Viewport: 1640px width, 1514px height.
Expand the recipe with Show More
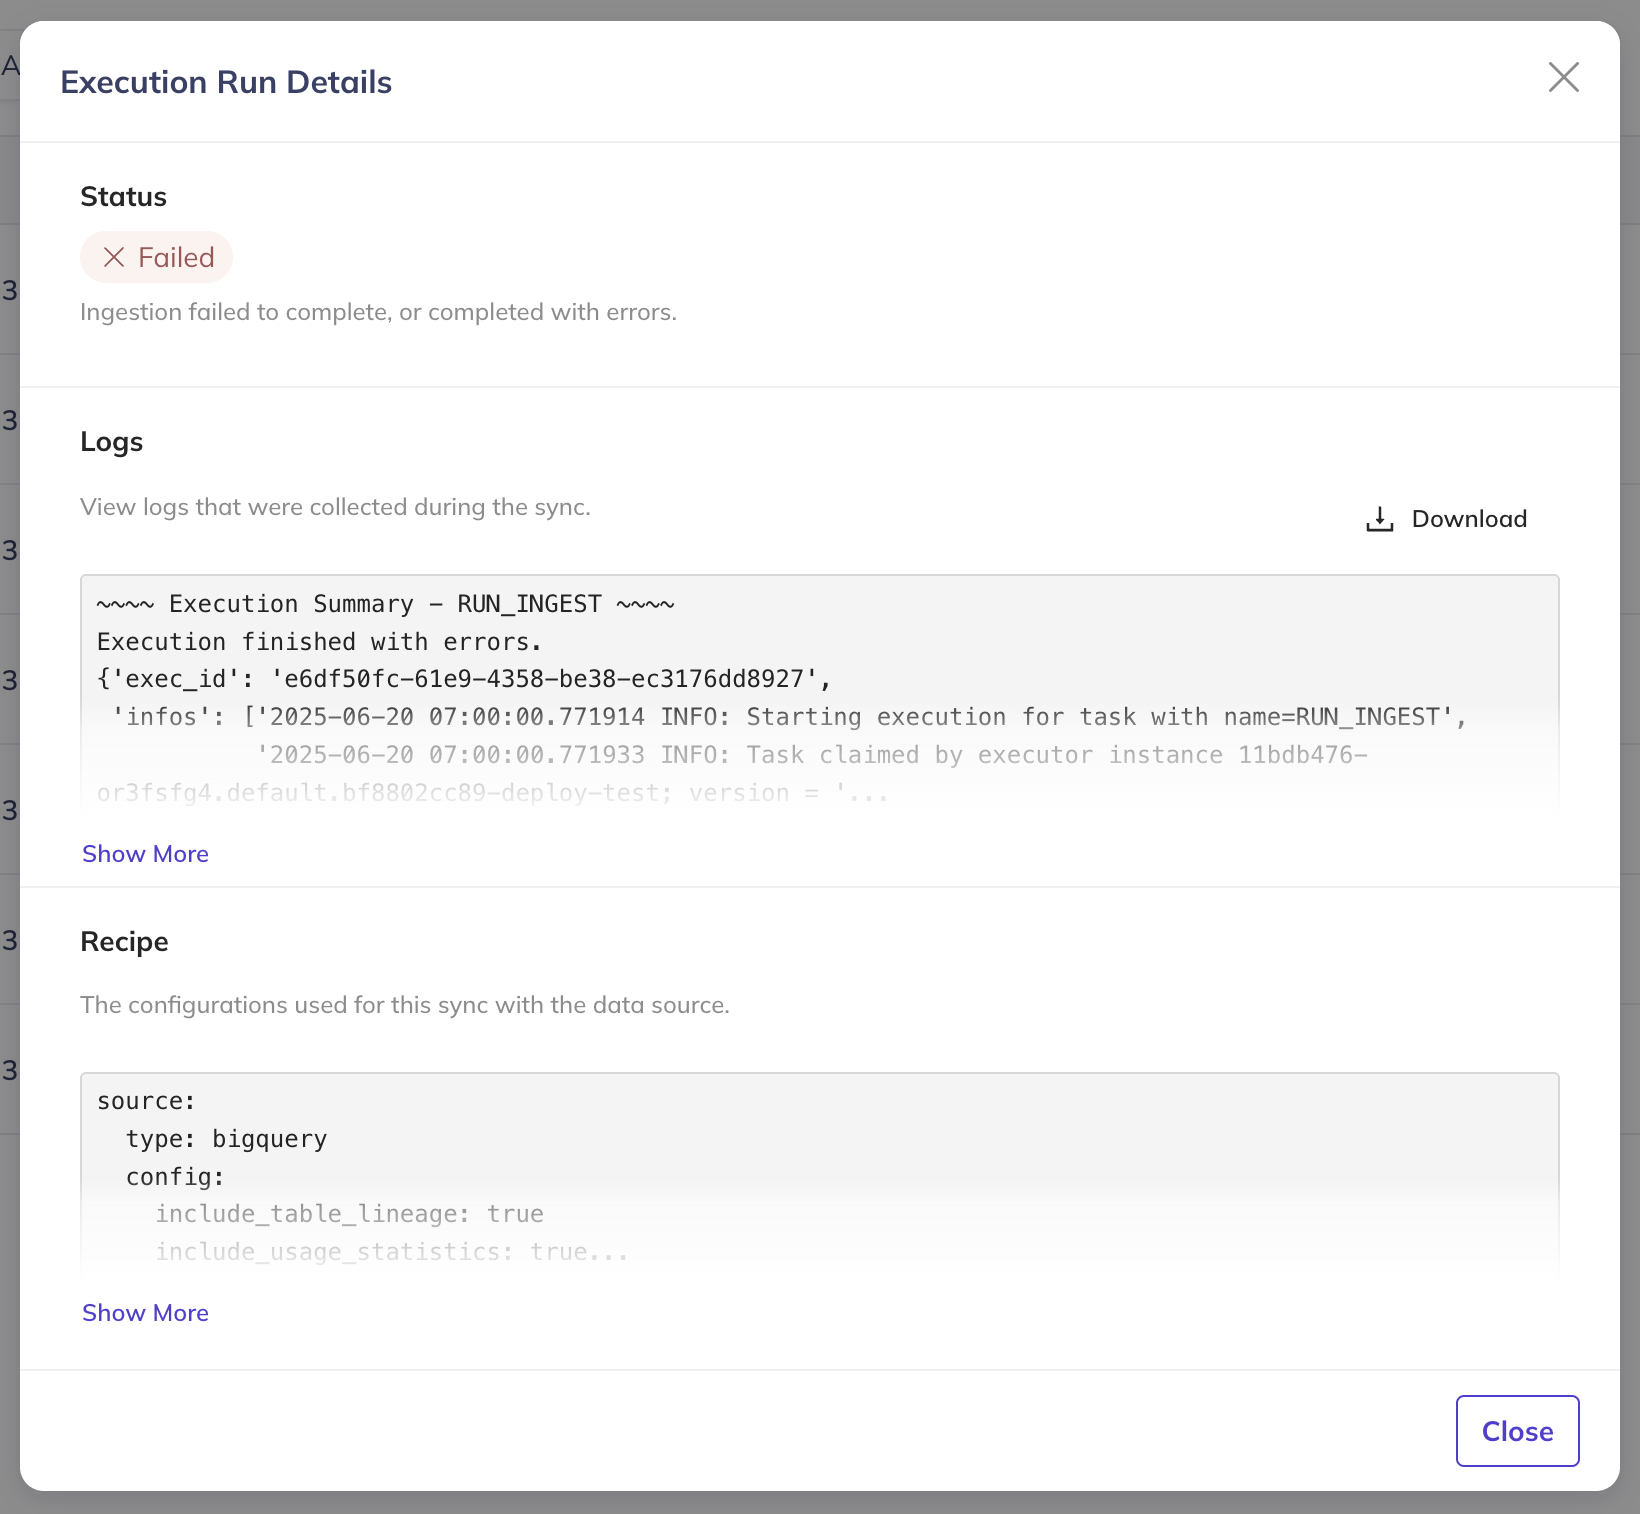tap(145, 1313)
